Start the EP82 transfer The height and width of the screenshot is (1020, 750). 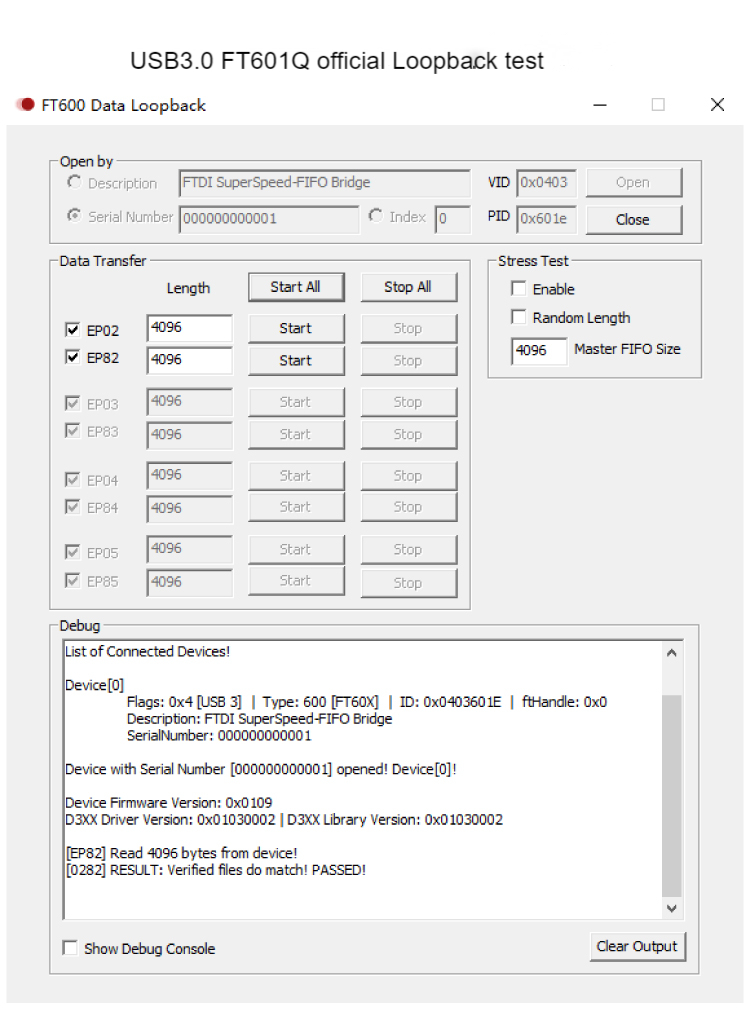[296, 360]
